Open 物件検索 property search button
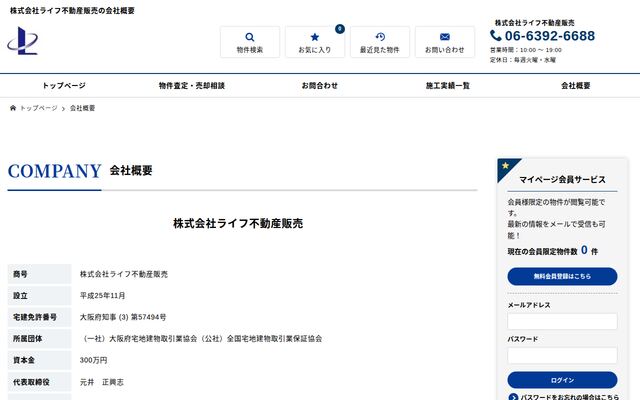Screen dimensions: 640x400 (x=250, y=42)
